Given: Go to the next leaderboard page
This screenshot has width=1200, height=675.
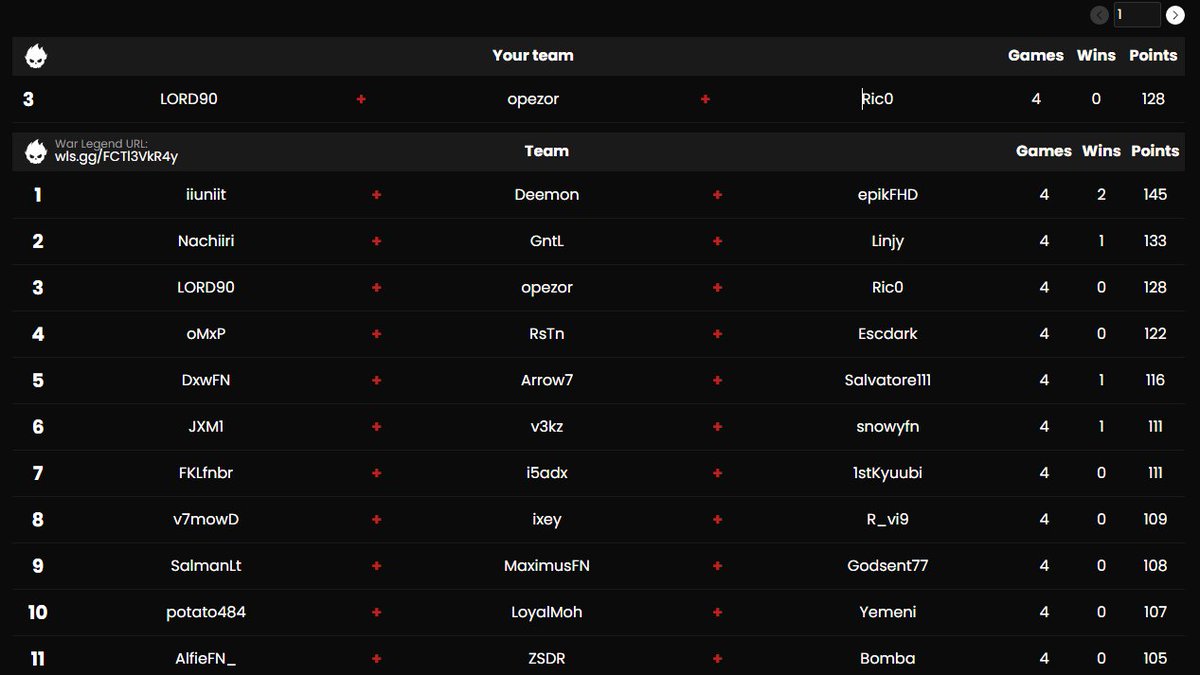Looking at the screenshot, I should tap(1175, 15).
